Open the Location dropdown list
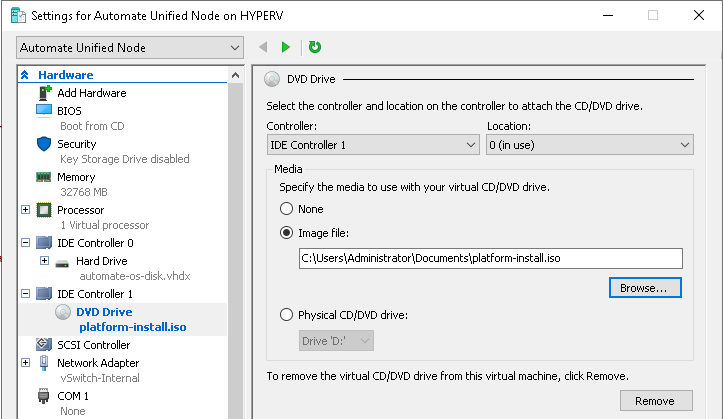The width and height of the screenshot is (723, 419). [x=589, y=145]
